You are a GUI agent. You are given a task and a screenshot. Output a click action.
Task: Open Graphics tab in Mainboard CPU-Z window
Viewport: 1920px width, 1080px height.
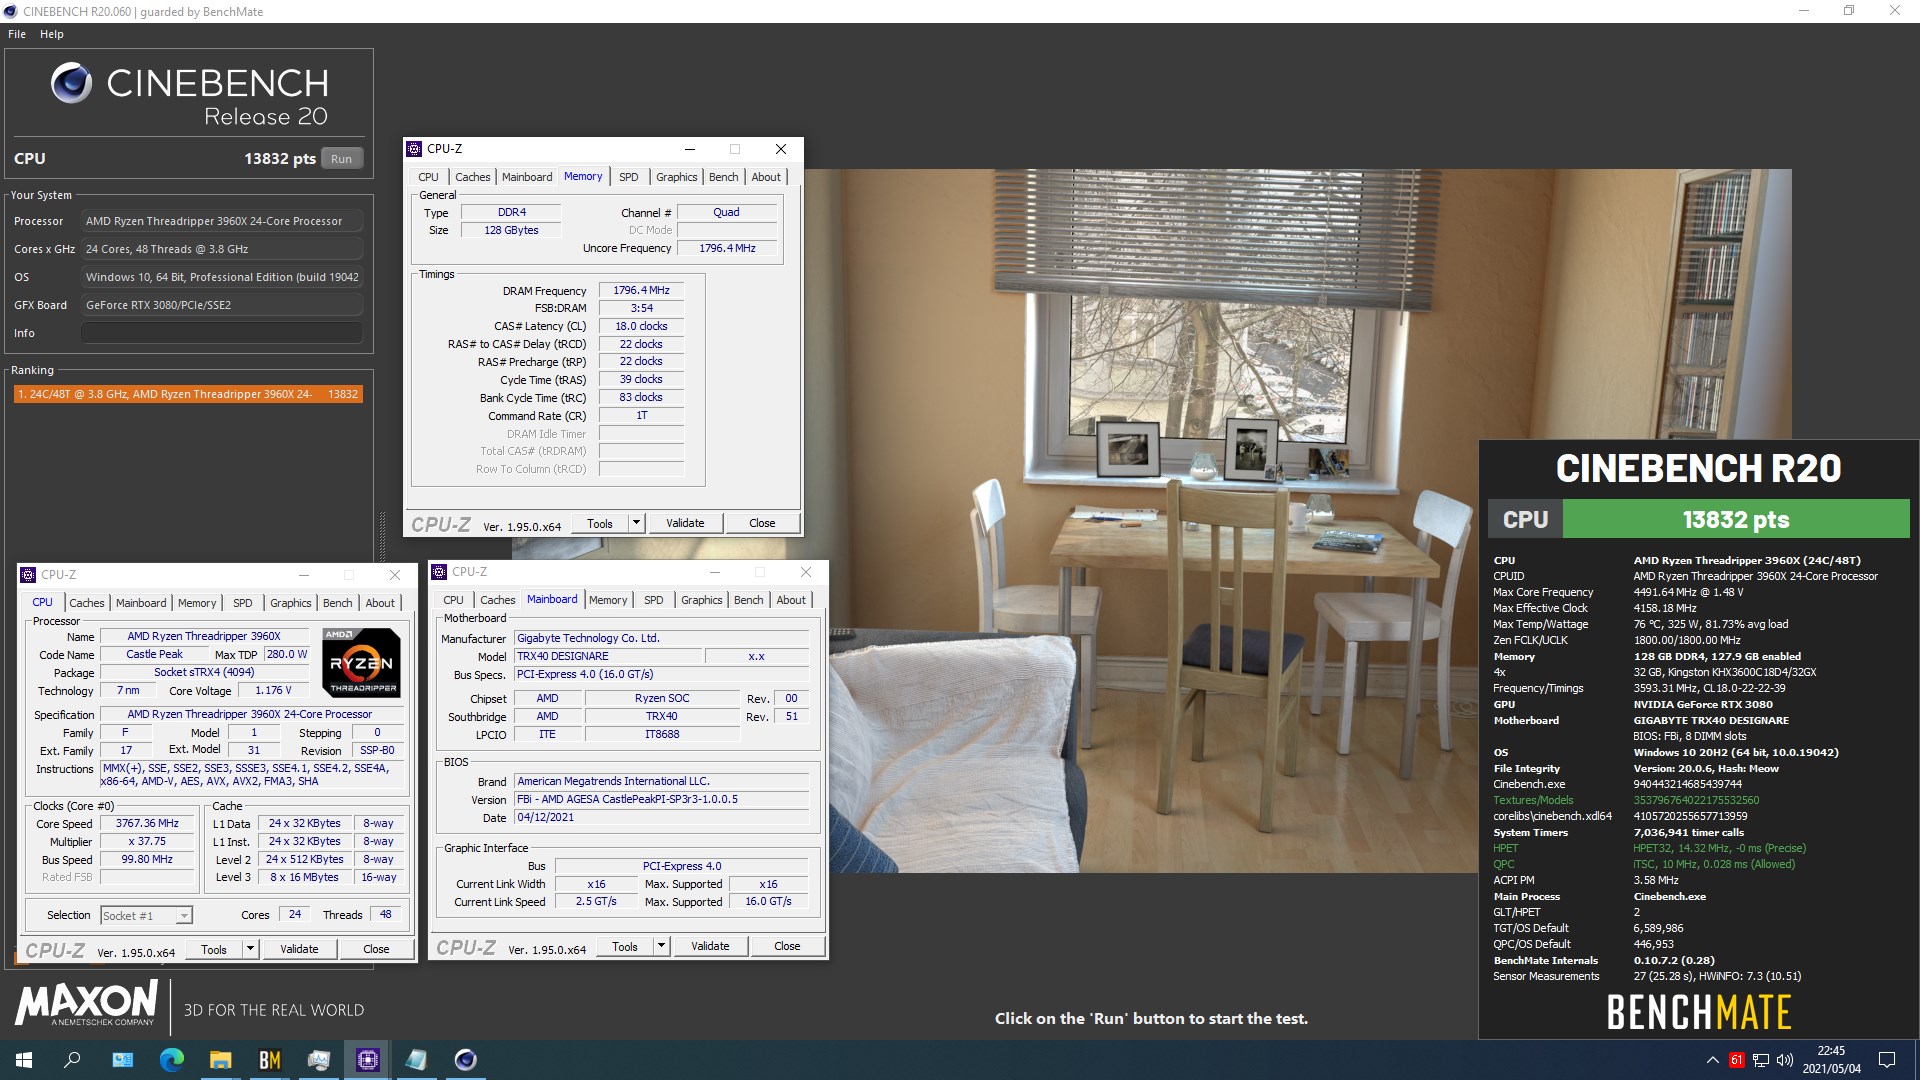tap(702, 600)
